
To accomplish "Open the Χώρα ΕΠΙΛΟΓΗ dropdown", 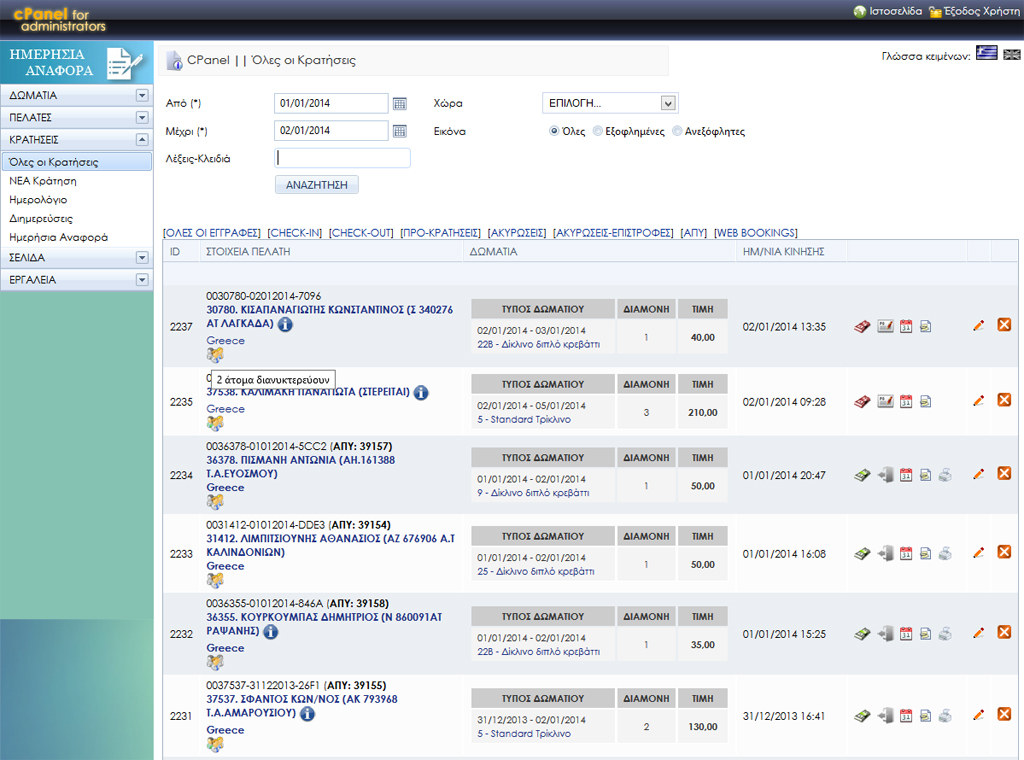I will click(x=610, y=103).
